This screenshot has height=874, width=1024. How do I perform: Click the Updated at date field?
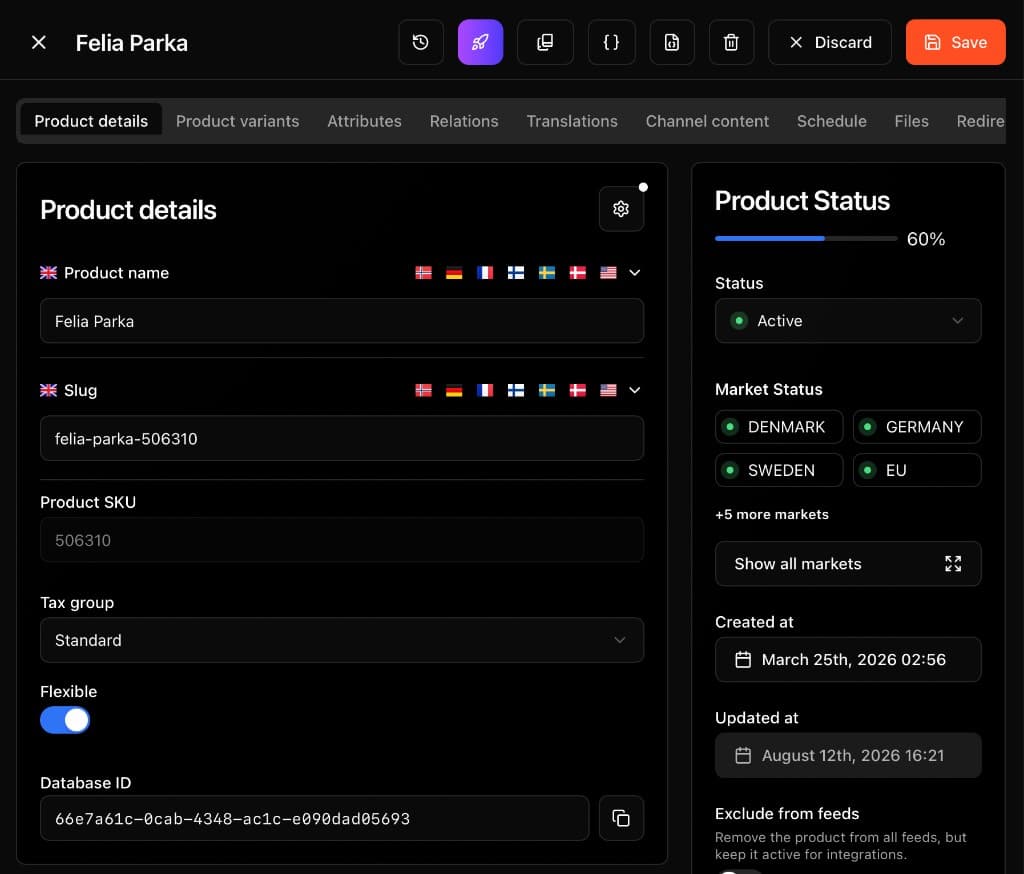click(848, 755)
